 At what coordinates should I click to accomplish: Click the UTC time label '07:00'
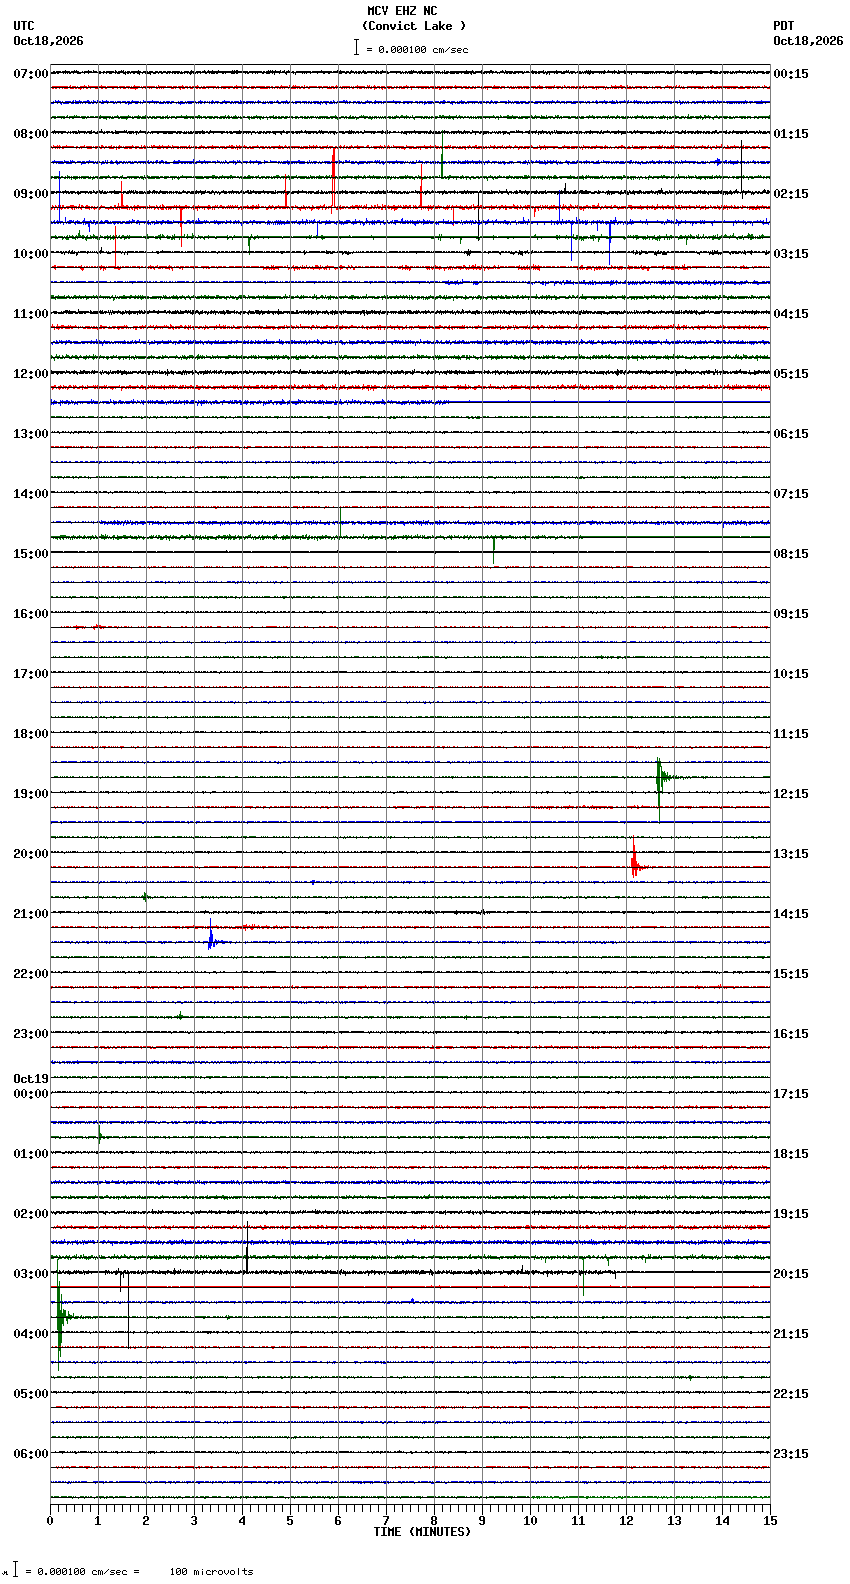click(30, 74)
